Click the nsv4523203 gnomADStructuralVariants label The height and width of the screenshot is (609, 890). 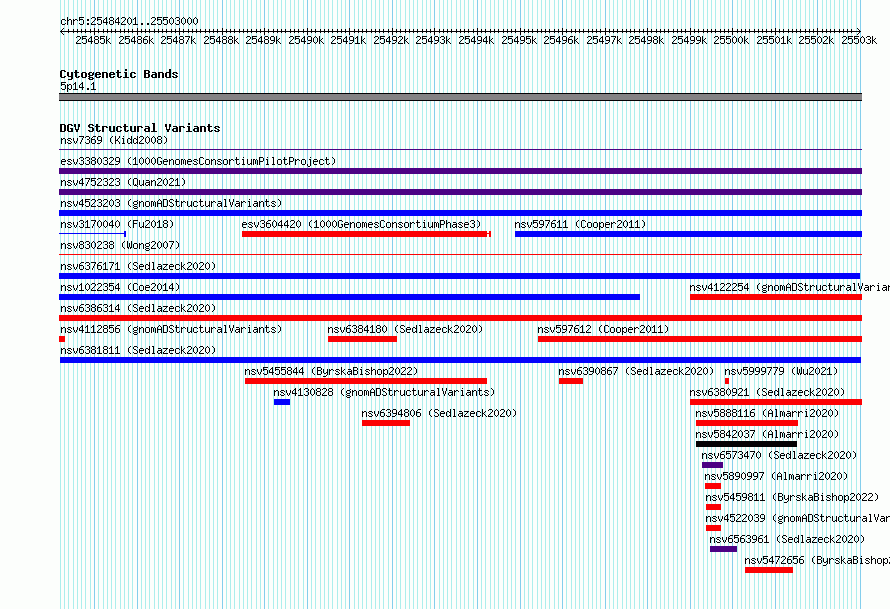[171, 203]
